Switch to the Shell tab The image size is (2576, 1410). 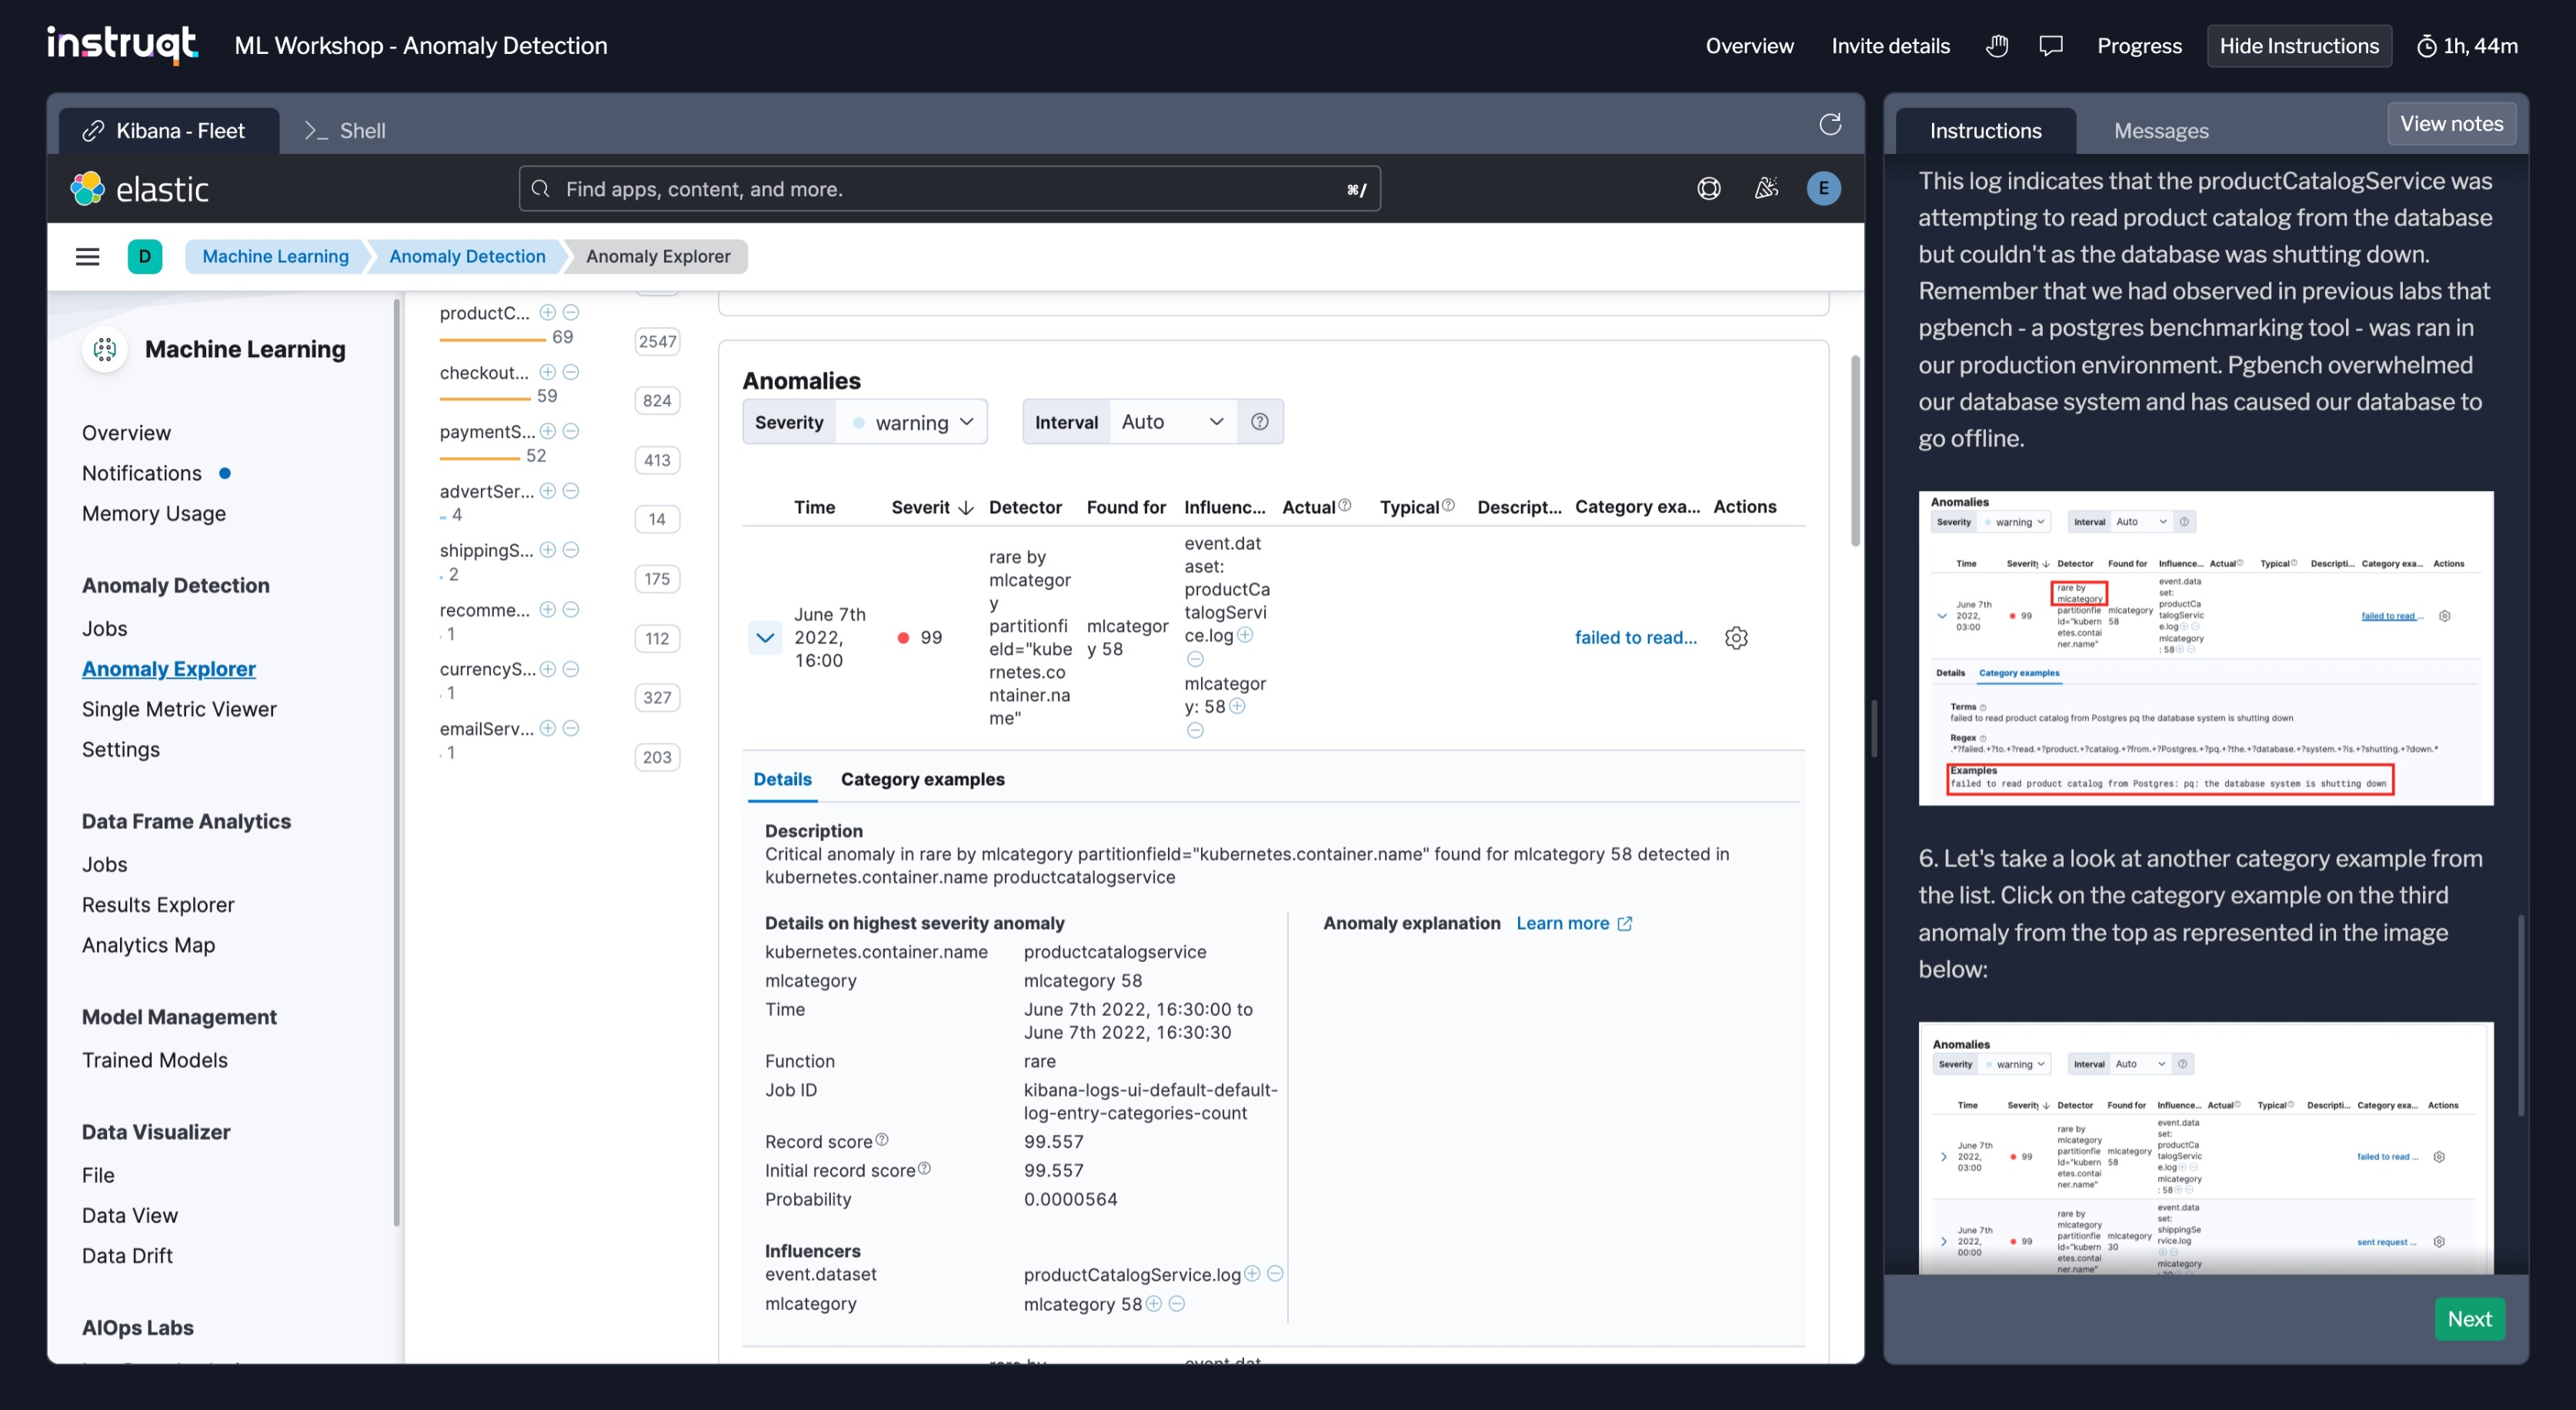(x=345, y=131)
